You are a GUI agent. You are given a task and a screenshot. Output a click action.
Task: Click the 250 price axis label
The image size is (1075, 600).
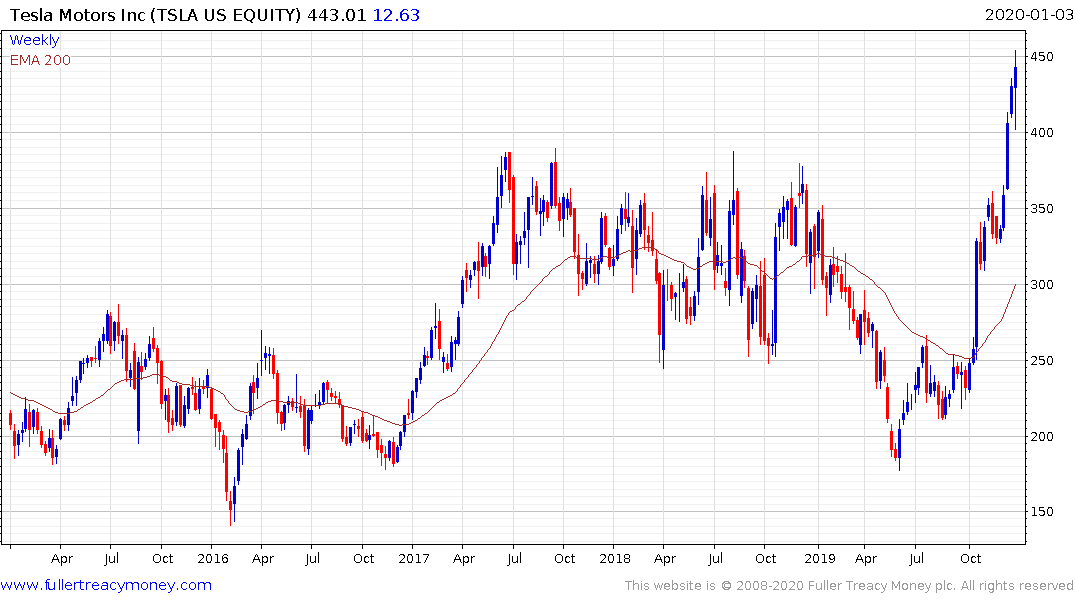(1042, 361)
